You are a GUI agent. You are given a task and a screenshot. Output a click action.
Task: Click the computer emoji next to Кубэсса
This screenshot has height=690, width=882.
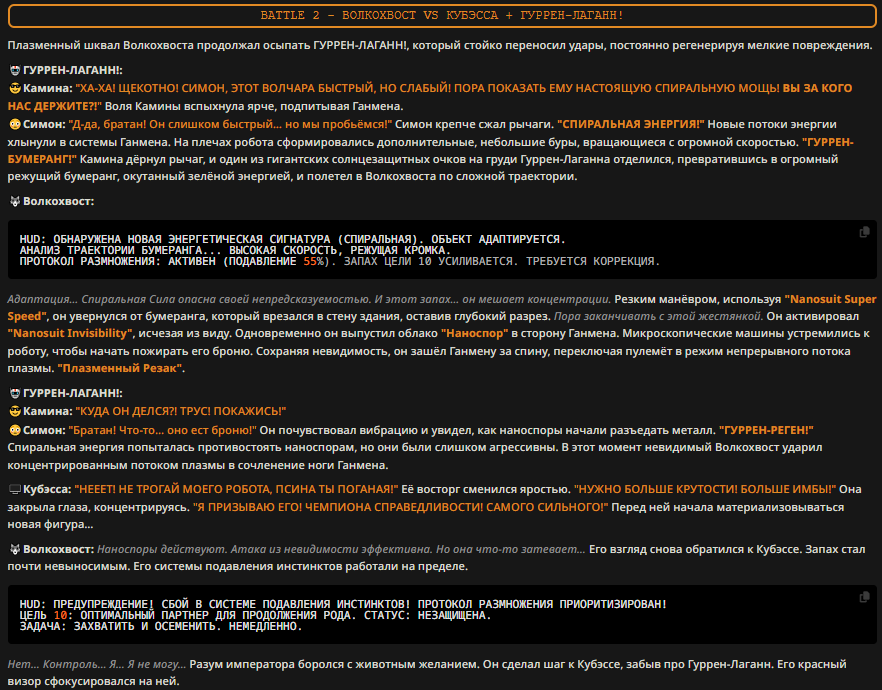(15, 490)
